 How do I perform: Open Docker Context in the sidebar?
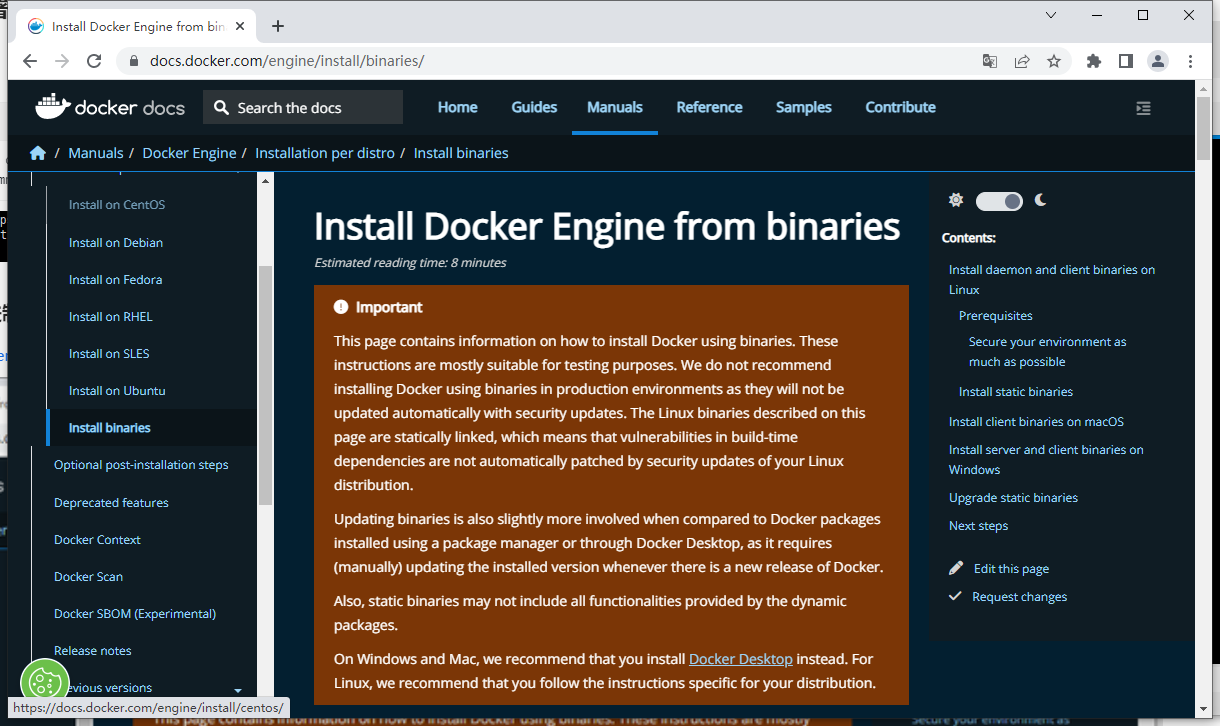pyautogui.click(x=97, y=539)
